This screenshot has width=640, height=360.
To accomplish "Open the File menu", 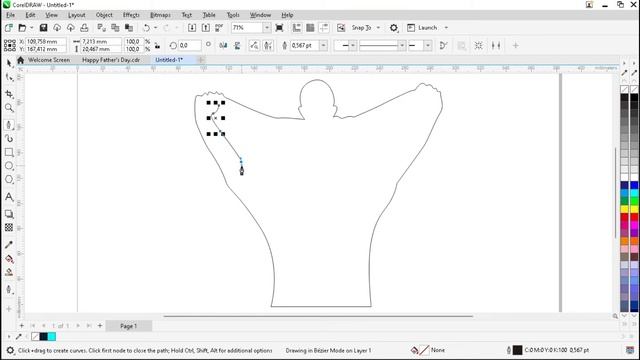I will (x=10, y=15).
